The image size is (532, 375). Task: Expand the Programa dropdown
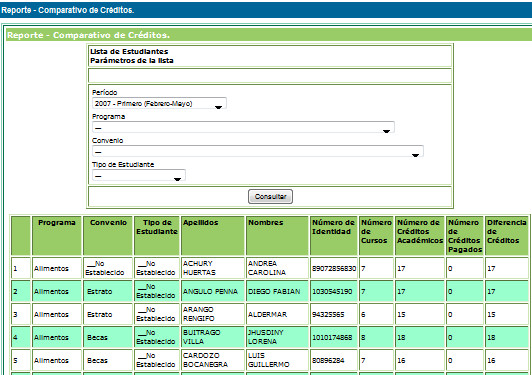(x=243, y=128)
